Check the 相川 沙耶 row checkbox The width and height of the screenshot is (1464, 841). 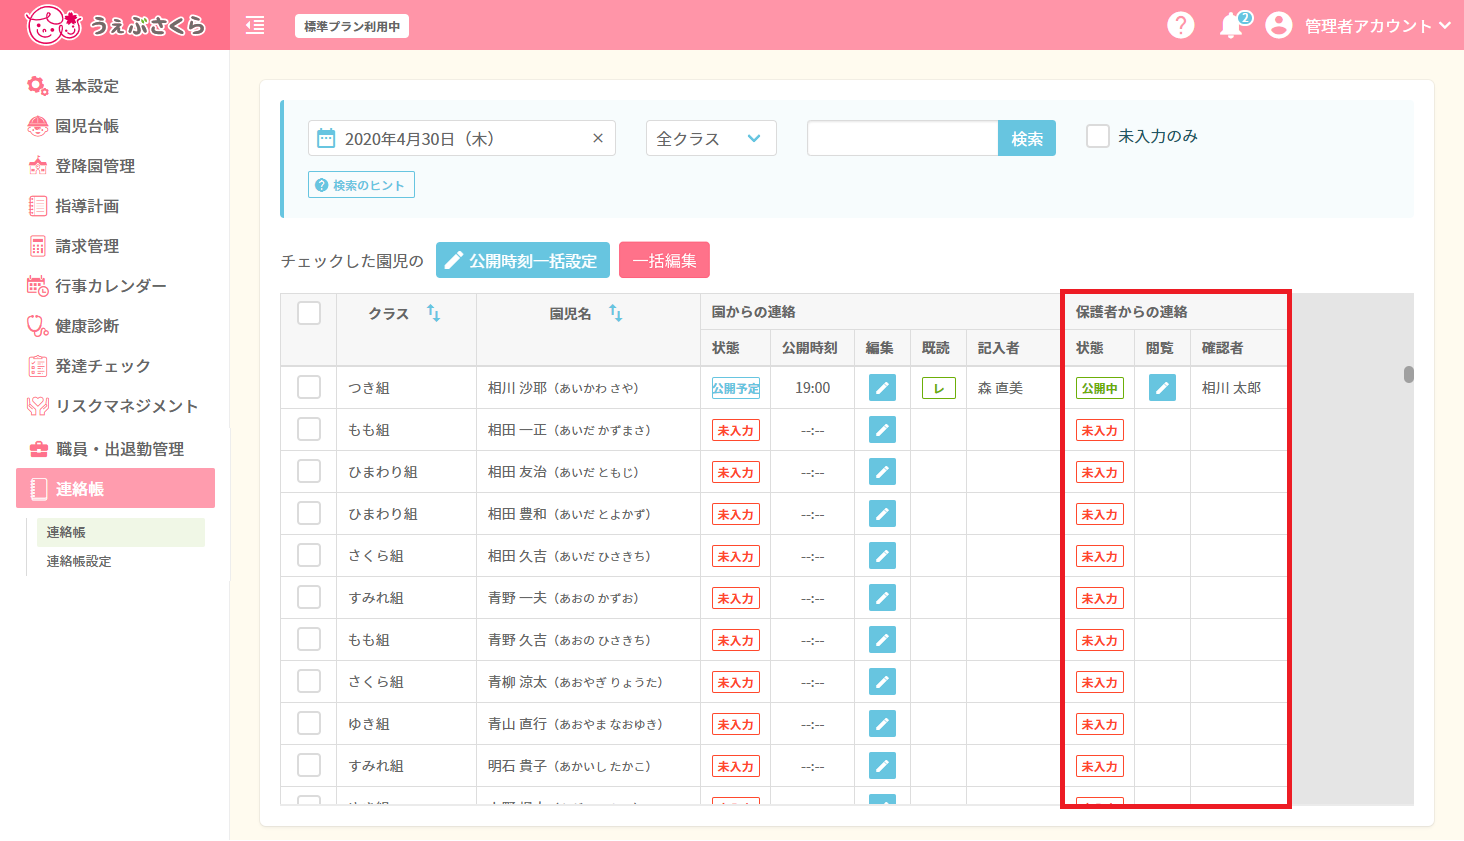click(309, 387)
